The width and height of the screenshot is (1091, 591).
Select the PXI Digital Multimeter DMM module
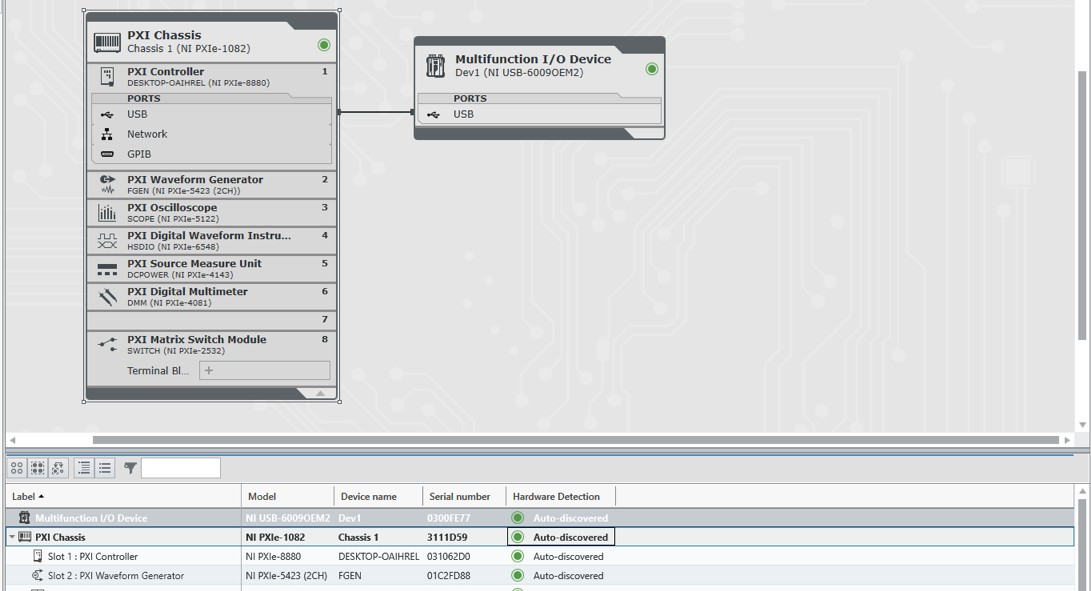point(212,297)
